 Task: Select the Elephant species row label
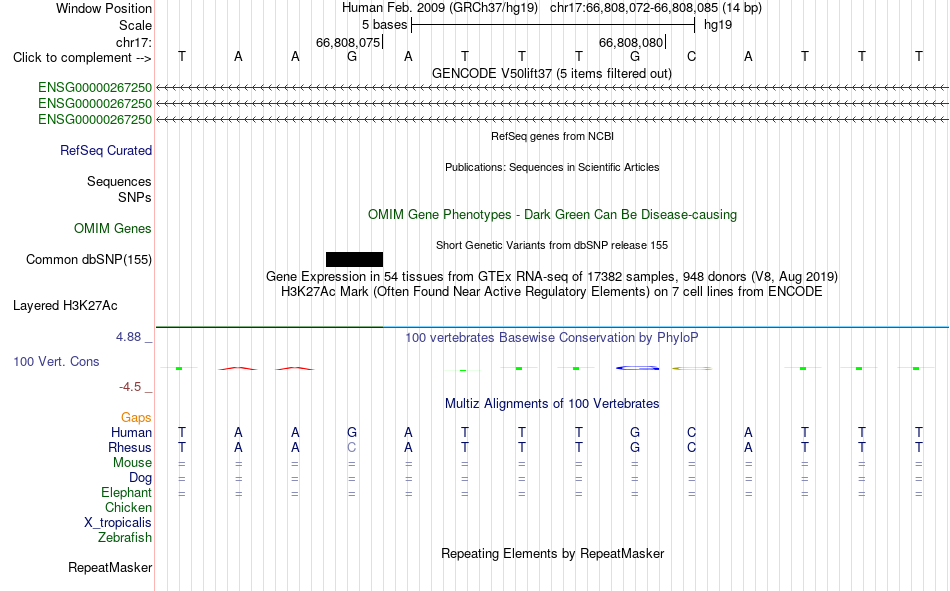click(x=127, y=492)
